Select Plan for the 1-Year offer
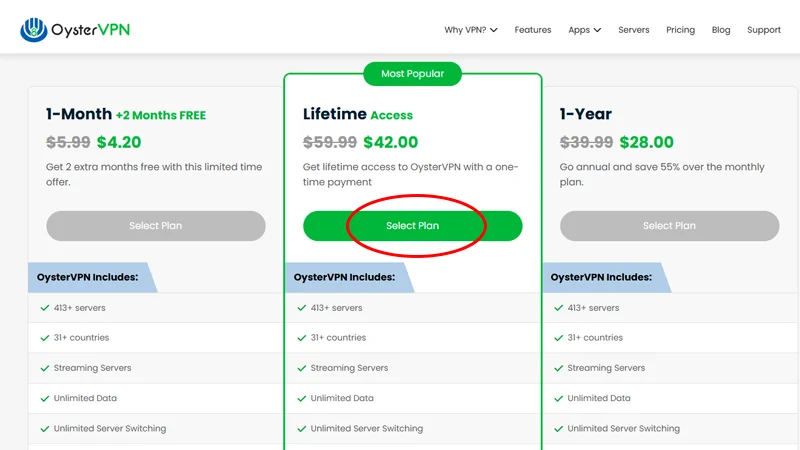The image size is (800, 450). (x=669, y=226)
